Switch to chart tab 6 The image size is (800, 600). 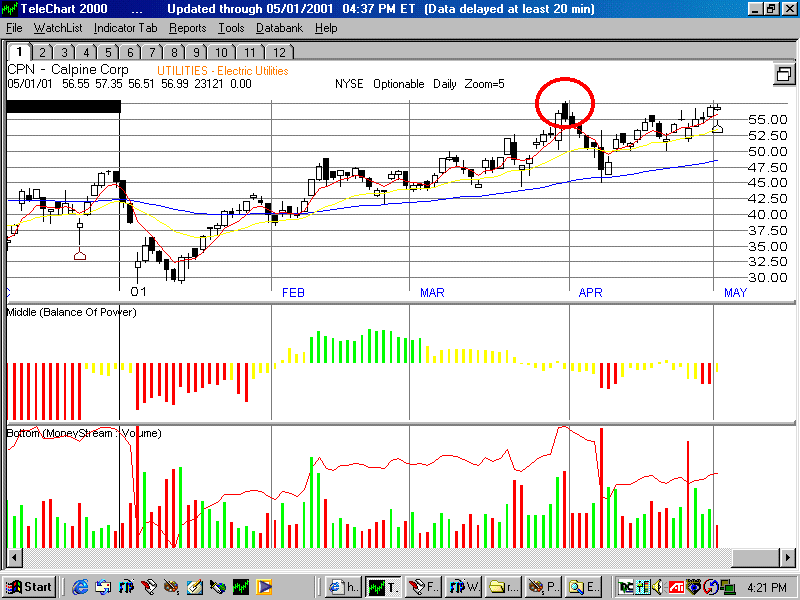[x=131, y=53]
